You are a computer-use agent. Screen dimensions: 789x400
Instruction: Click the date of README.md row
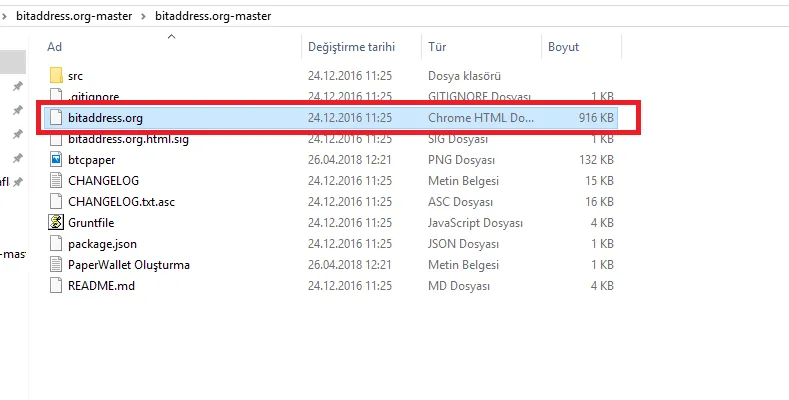(350, 286)
